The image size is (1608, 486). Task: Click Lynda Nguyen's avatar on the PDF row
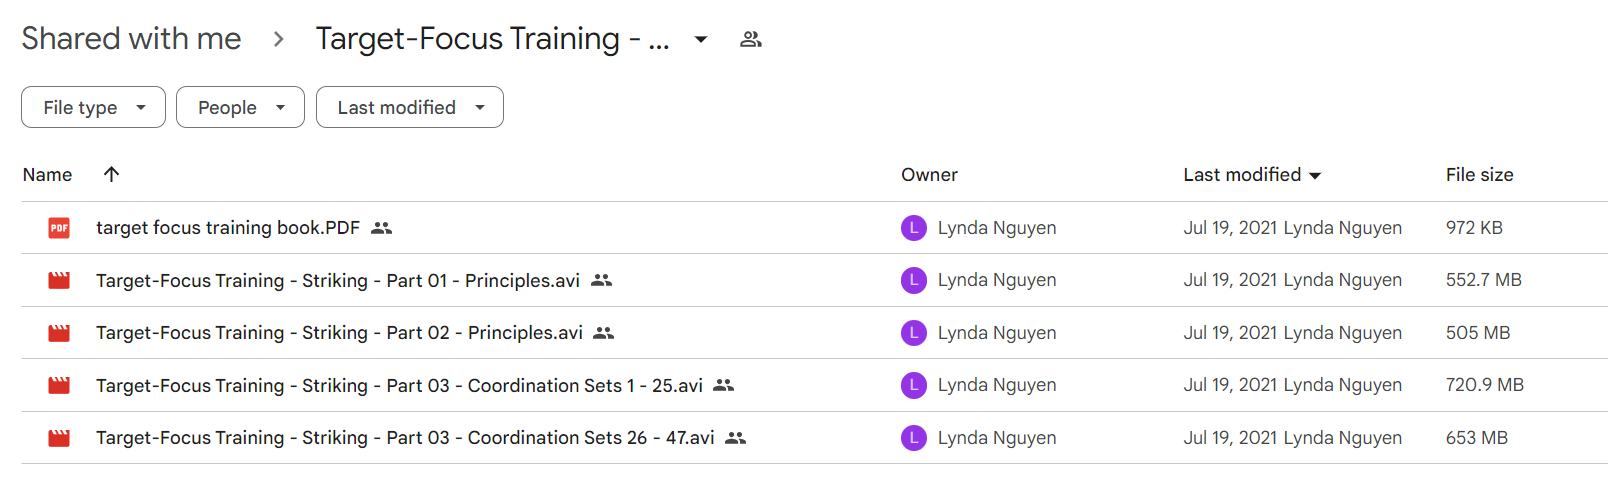point(914,228)
